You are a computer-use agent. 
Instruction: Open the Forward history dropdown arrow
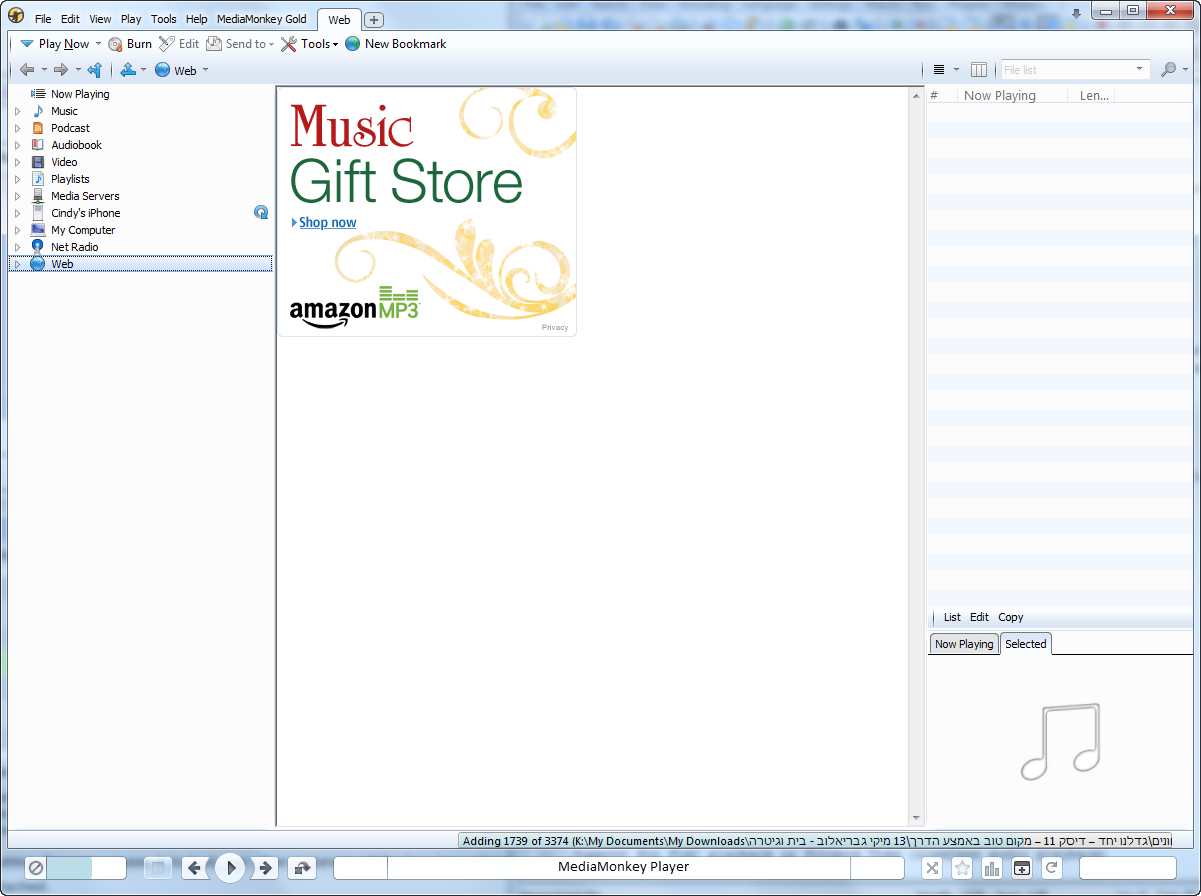click(78, 70)
